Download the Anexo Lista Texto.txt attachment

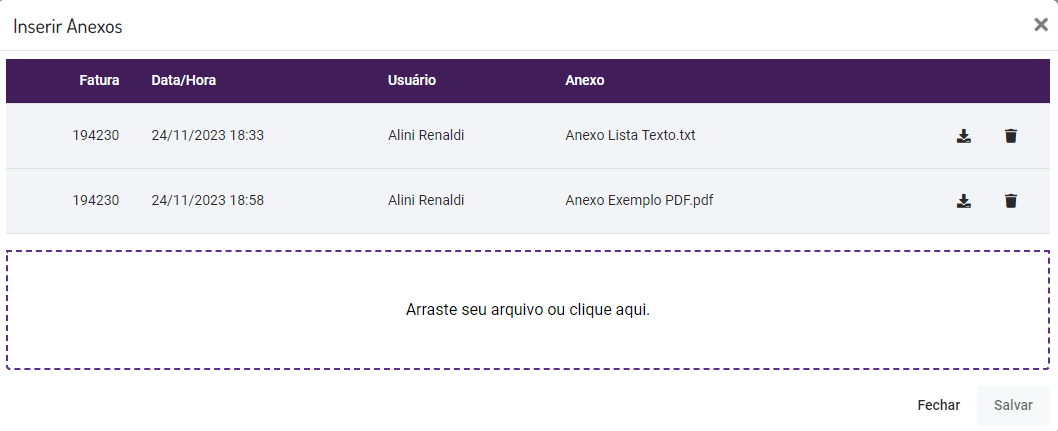coord(963,136)
